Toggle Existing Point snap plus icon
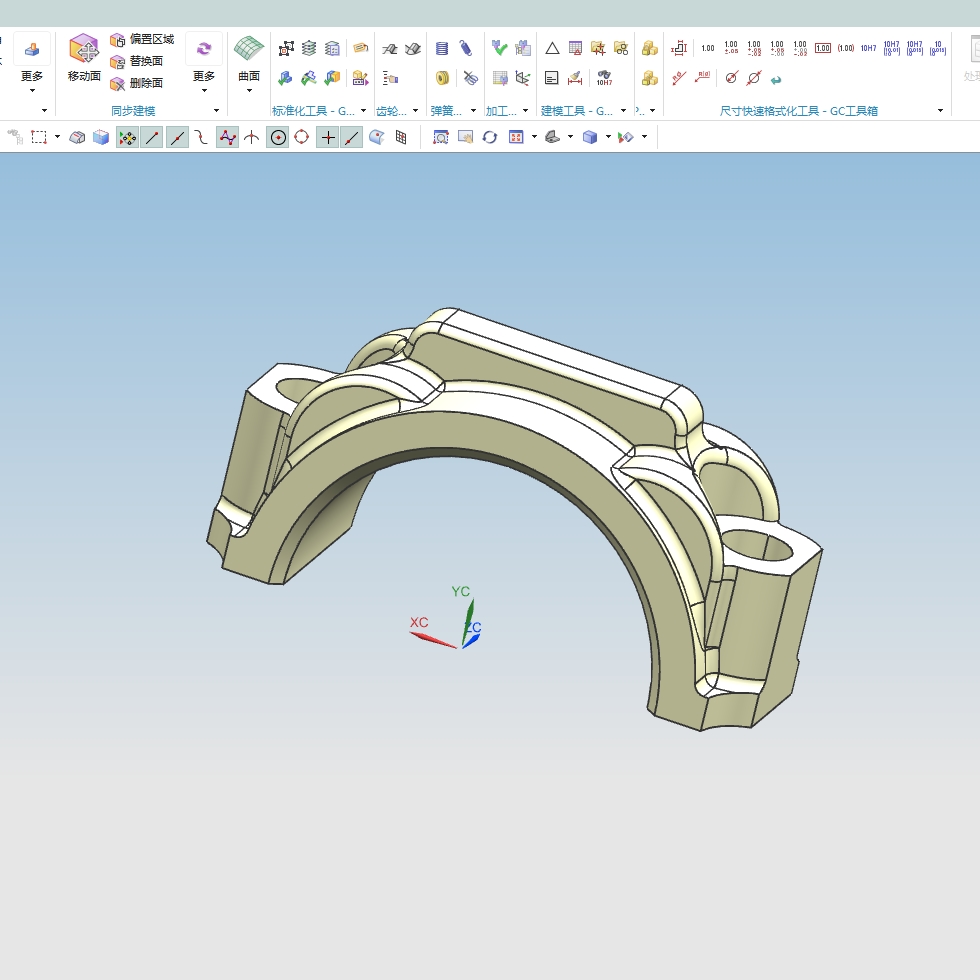 (x=328, y=138)
